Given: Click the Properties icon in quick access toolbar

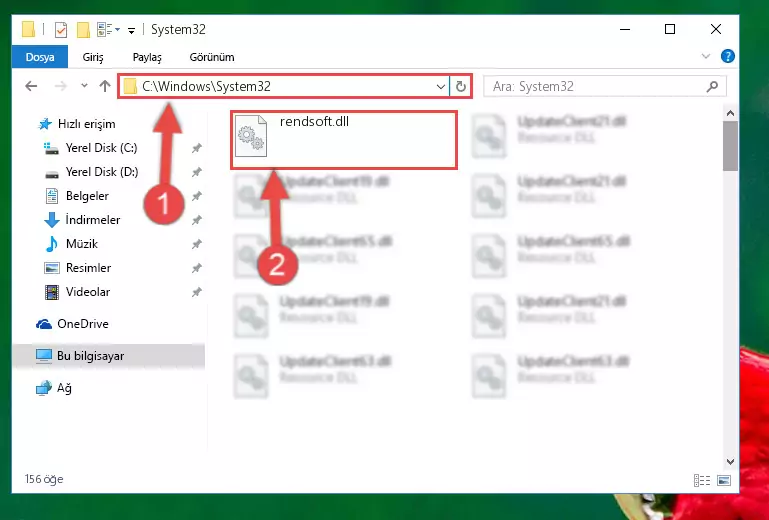Looking at the screenshot, I should [x=61, y=30].
